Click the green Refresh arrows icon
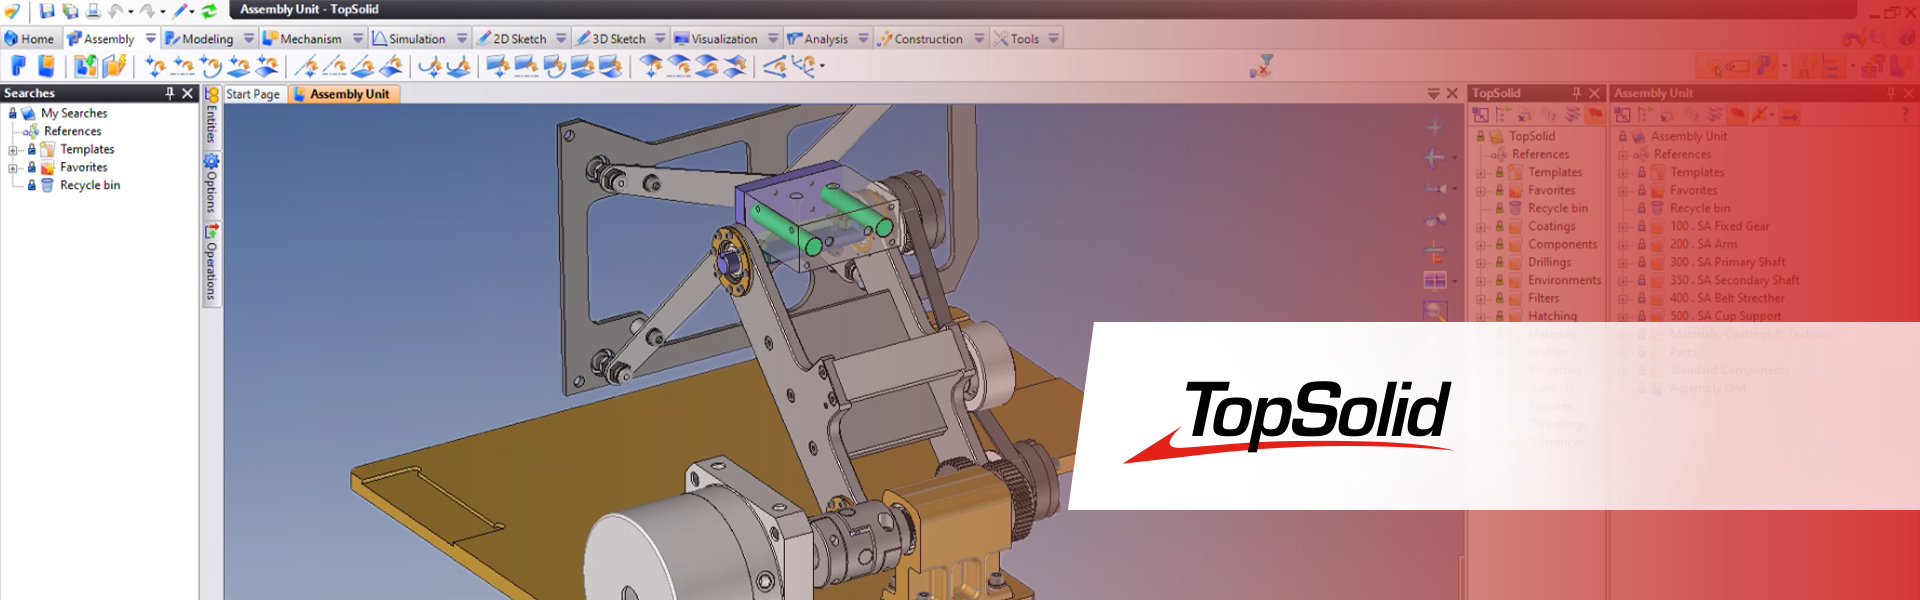Image resolution: width=1920 pixels, height=600 pixels. 209,11
